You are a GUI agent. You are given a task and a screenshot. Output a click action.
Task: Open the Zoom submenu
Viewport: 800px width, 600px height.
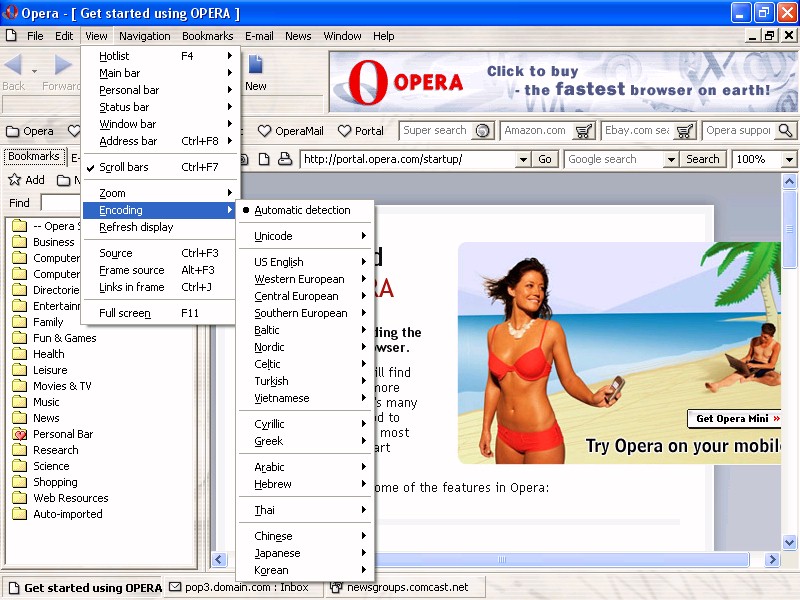pyautogui.click(x=159, y=193)
